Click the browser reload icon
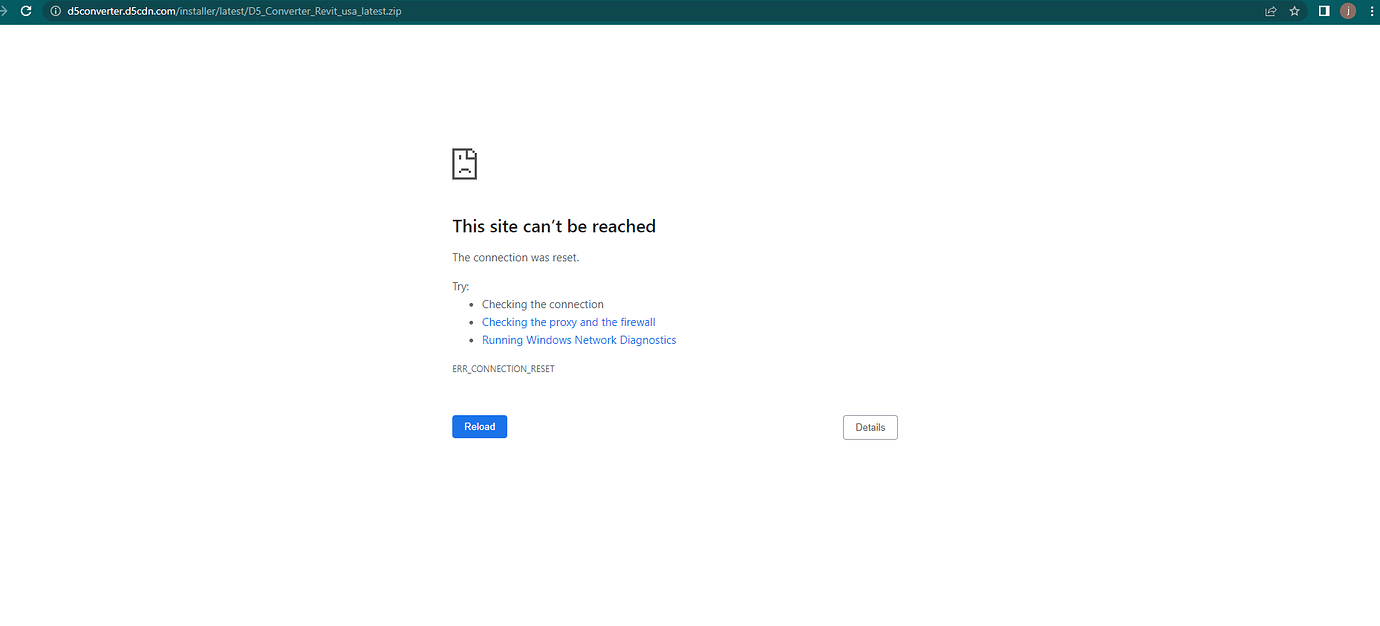 tap(27, 11)
